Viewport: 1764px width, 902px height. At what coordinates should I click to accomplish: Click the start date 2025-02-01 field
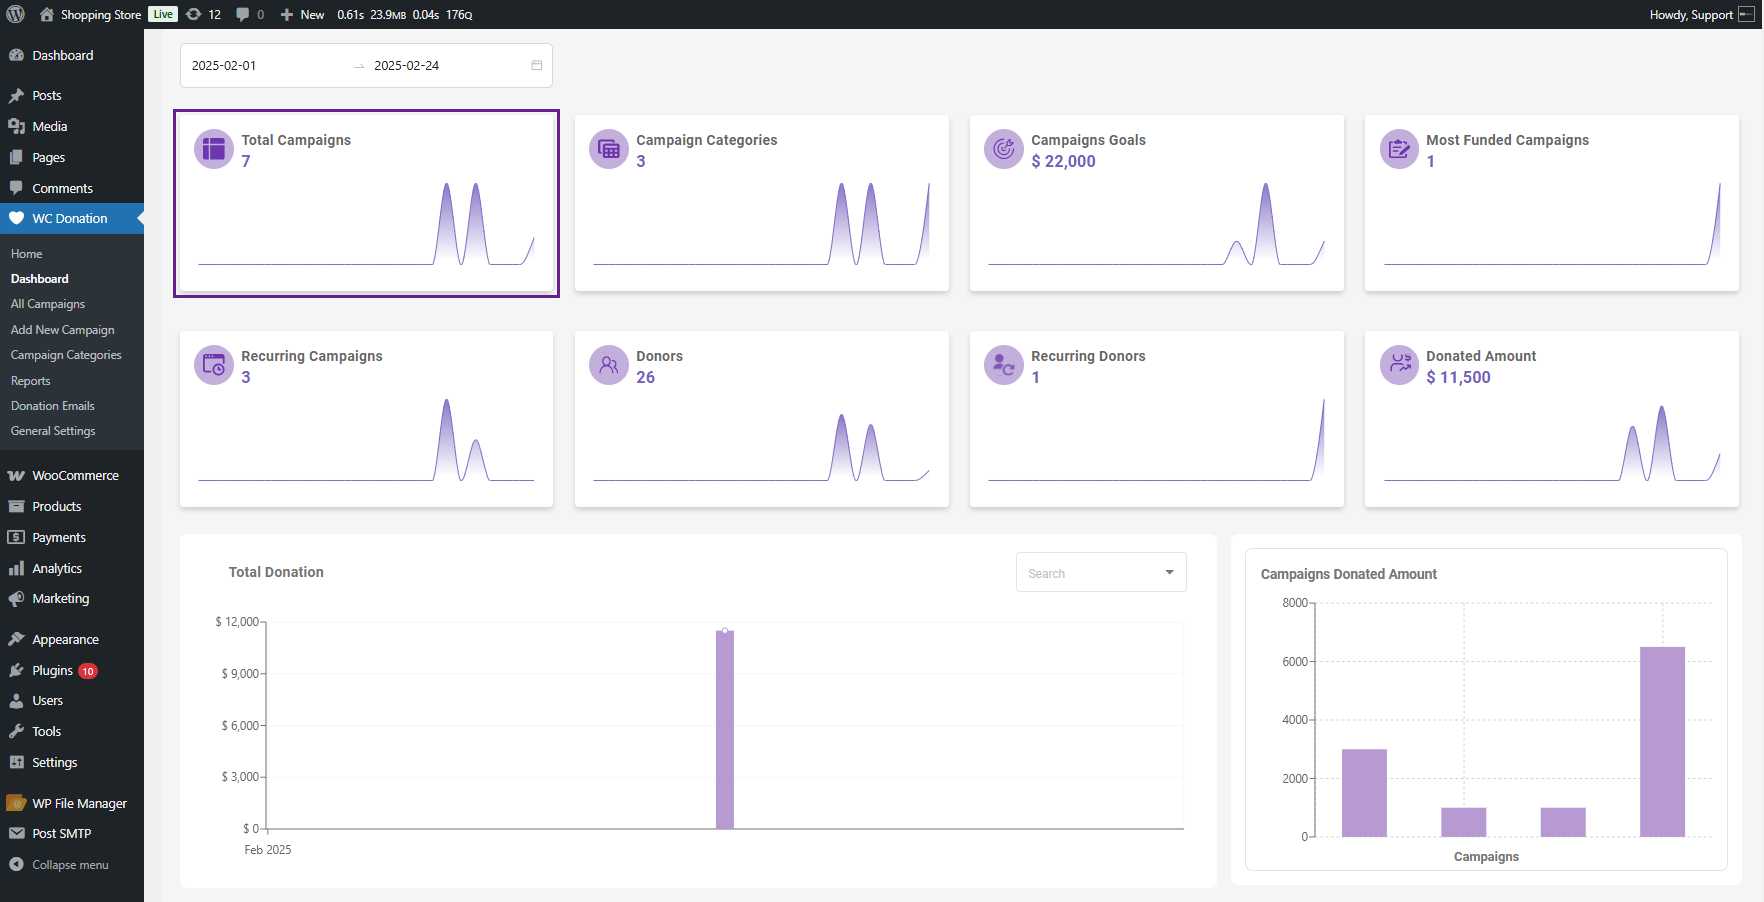(x=224, y=65)
